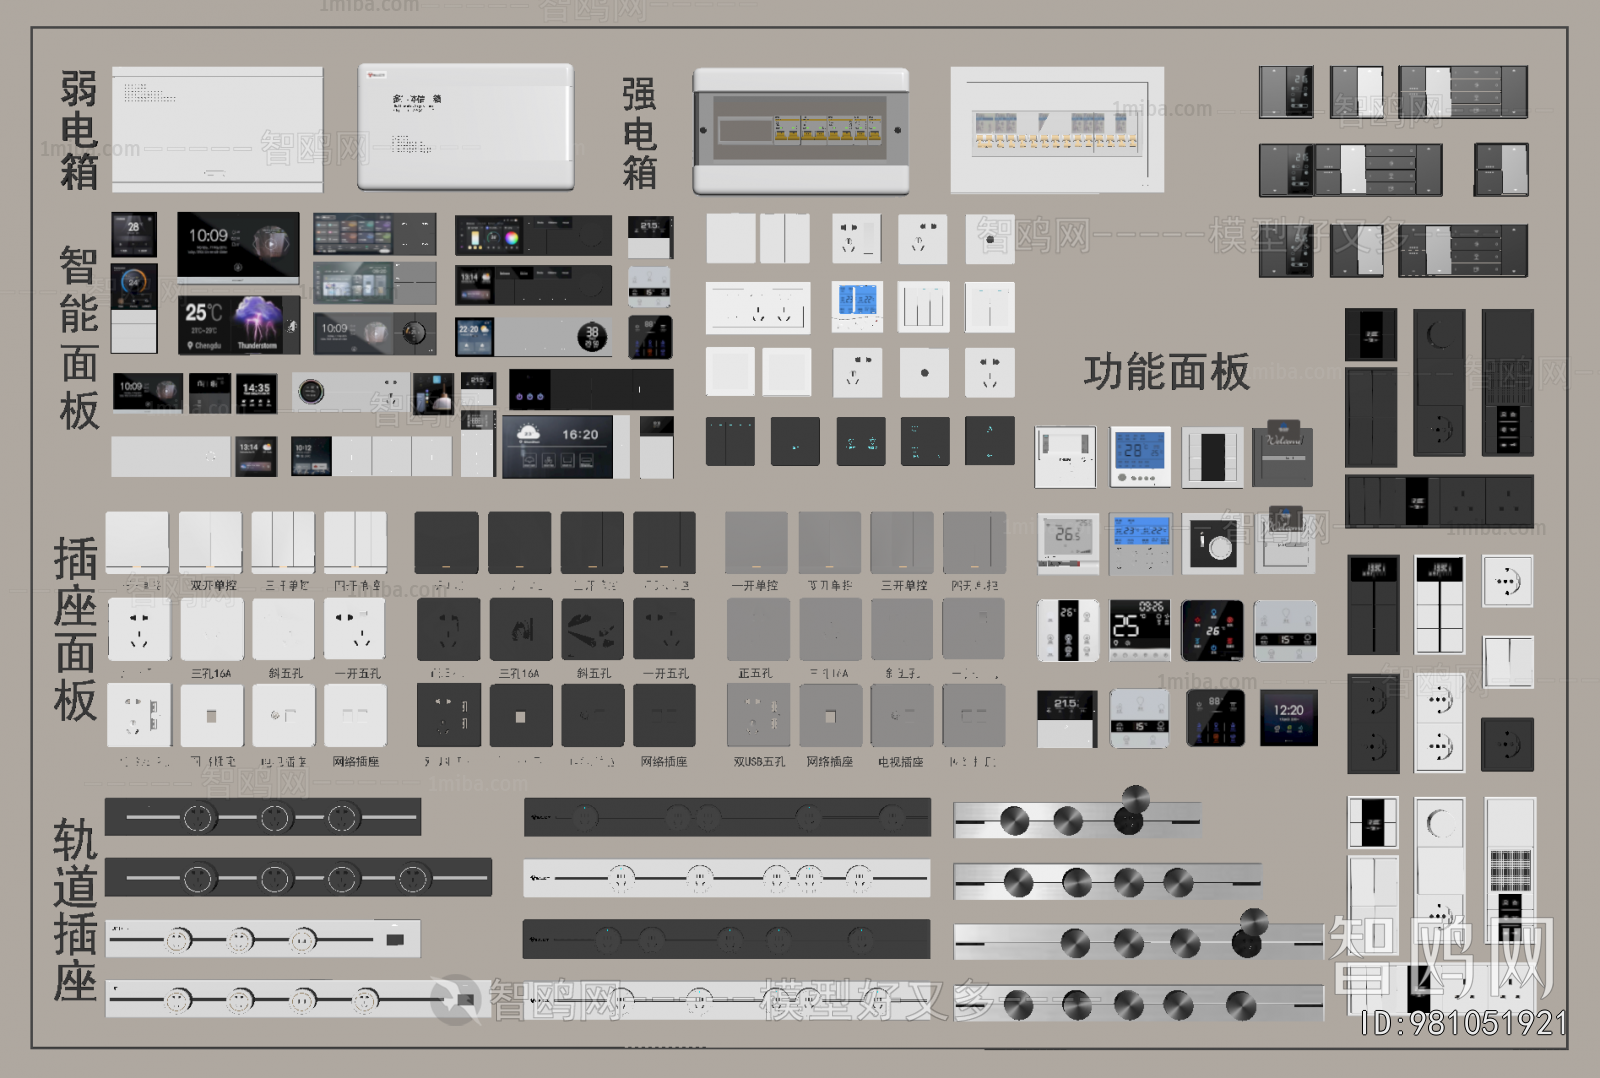Screen dimensions: 1600x1078
Task: Select the black thermostat showing 25 and 09:26
Action: (1139, 630)
